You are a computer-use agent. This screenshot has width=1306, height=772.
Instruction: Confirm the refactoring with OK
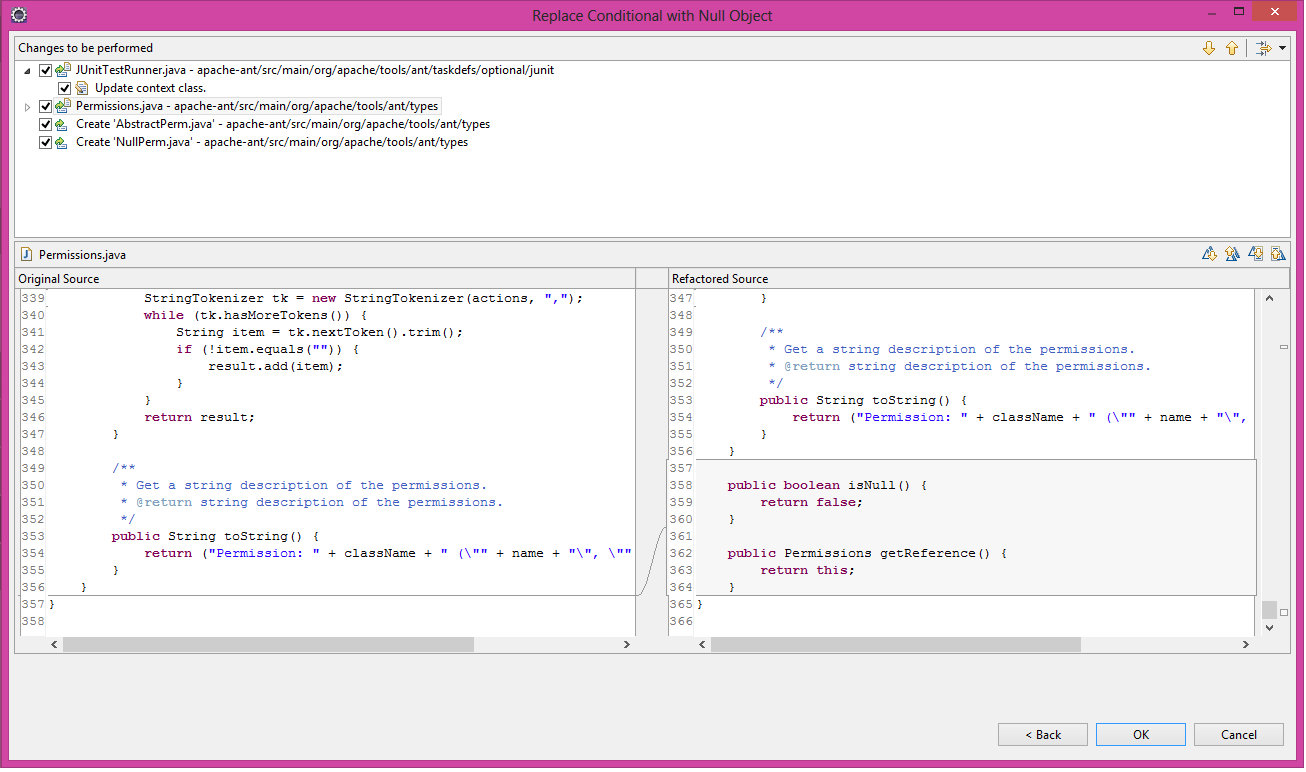click(1141, 734)
